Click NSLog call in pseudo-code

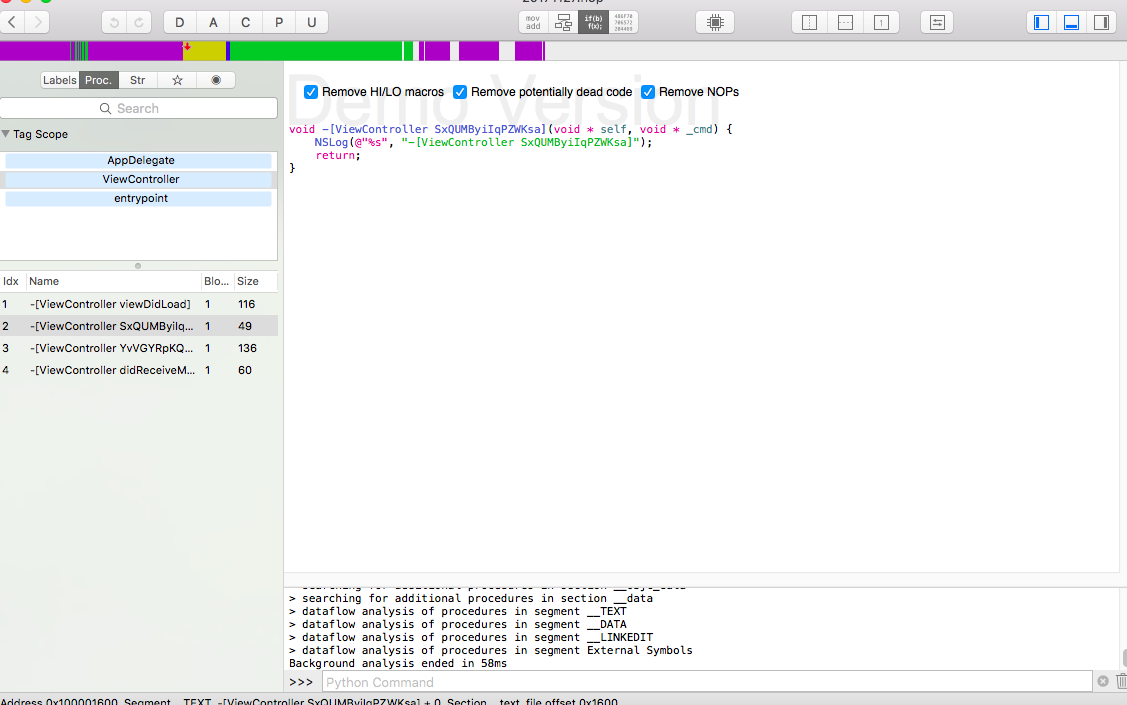(x=331, y=142)
